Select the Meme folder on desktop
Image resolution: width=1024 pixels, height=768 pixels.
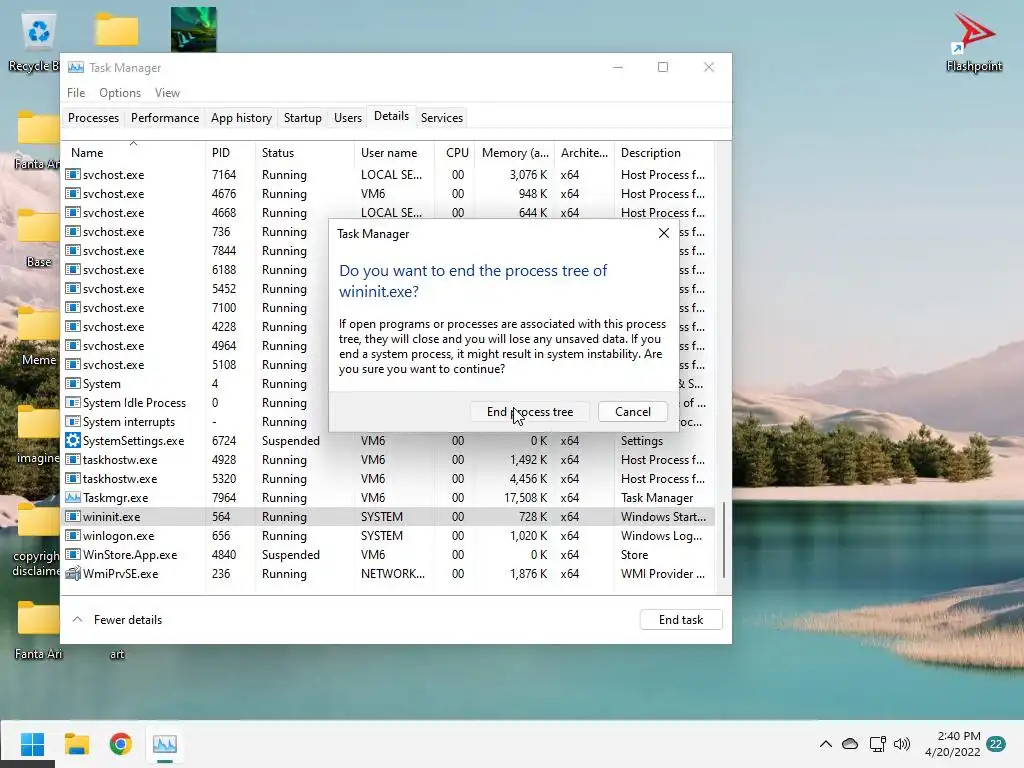point(38,336)
